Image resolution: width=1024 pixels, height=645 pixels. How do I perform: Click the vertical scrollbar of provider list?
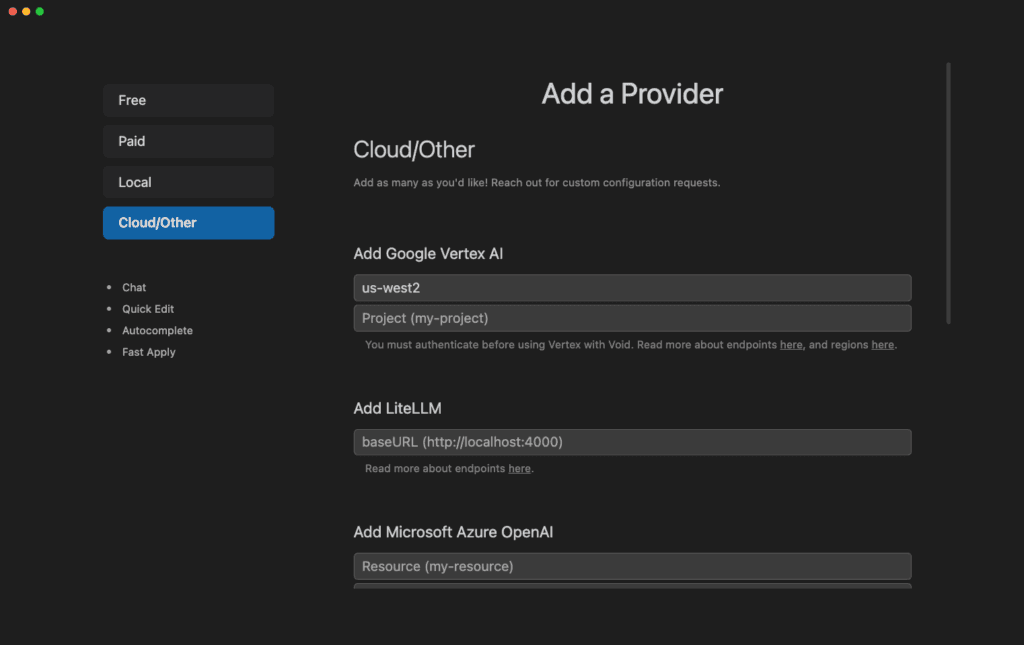tap(948, 193)
